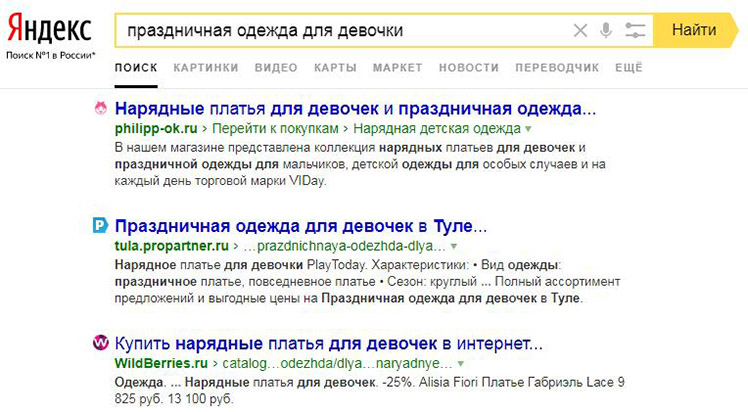Click the WildBerries purple W favicon

click(101, 342)
